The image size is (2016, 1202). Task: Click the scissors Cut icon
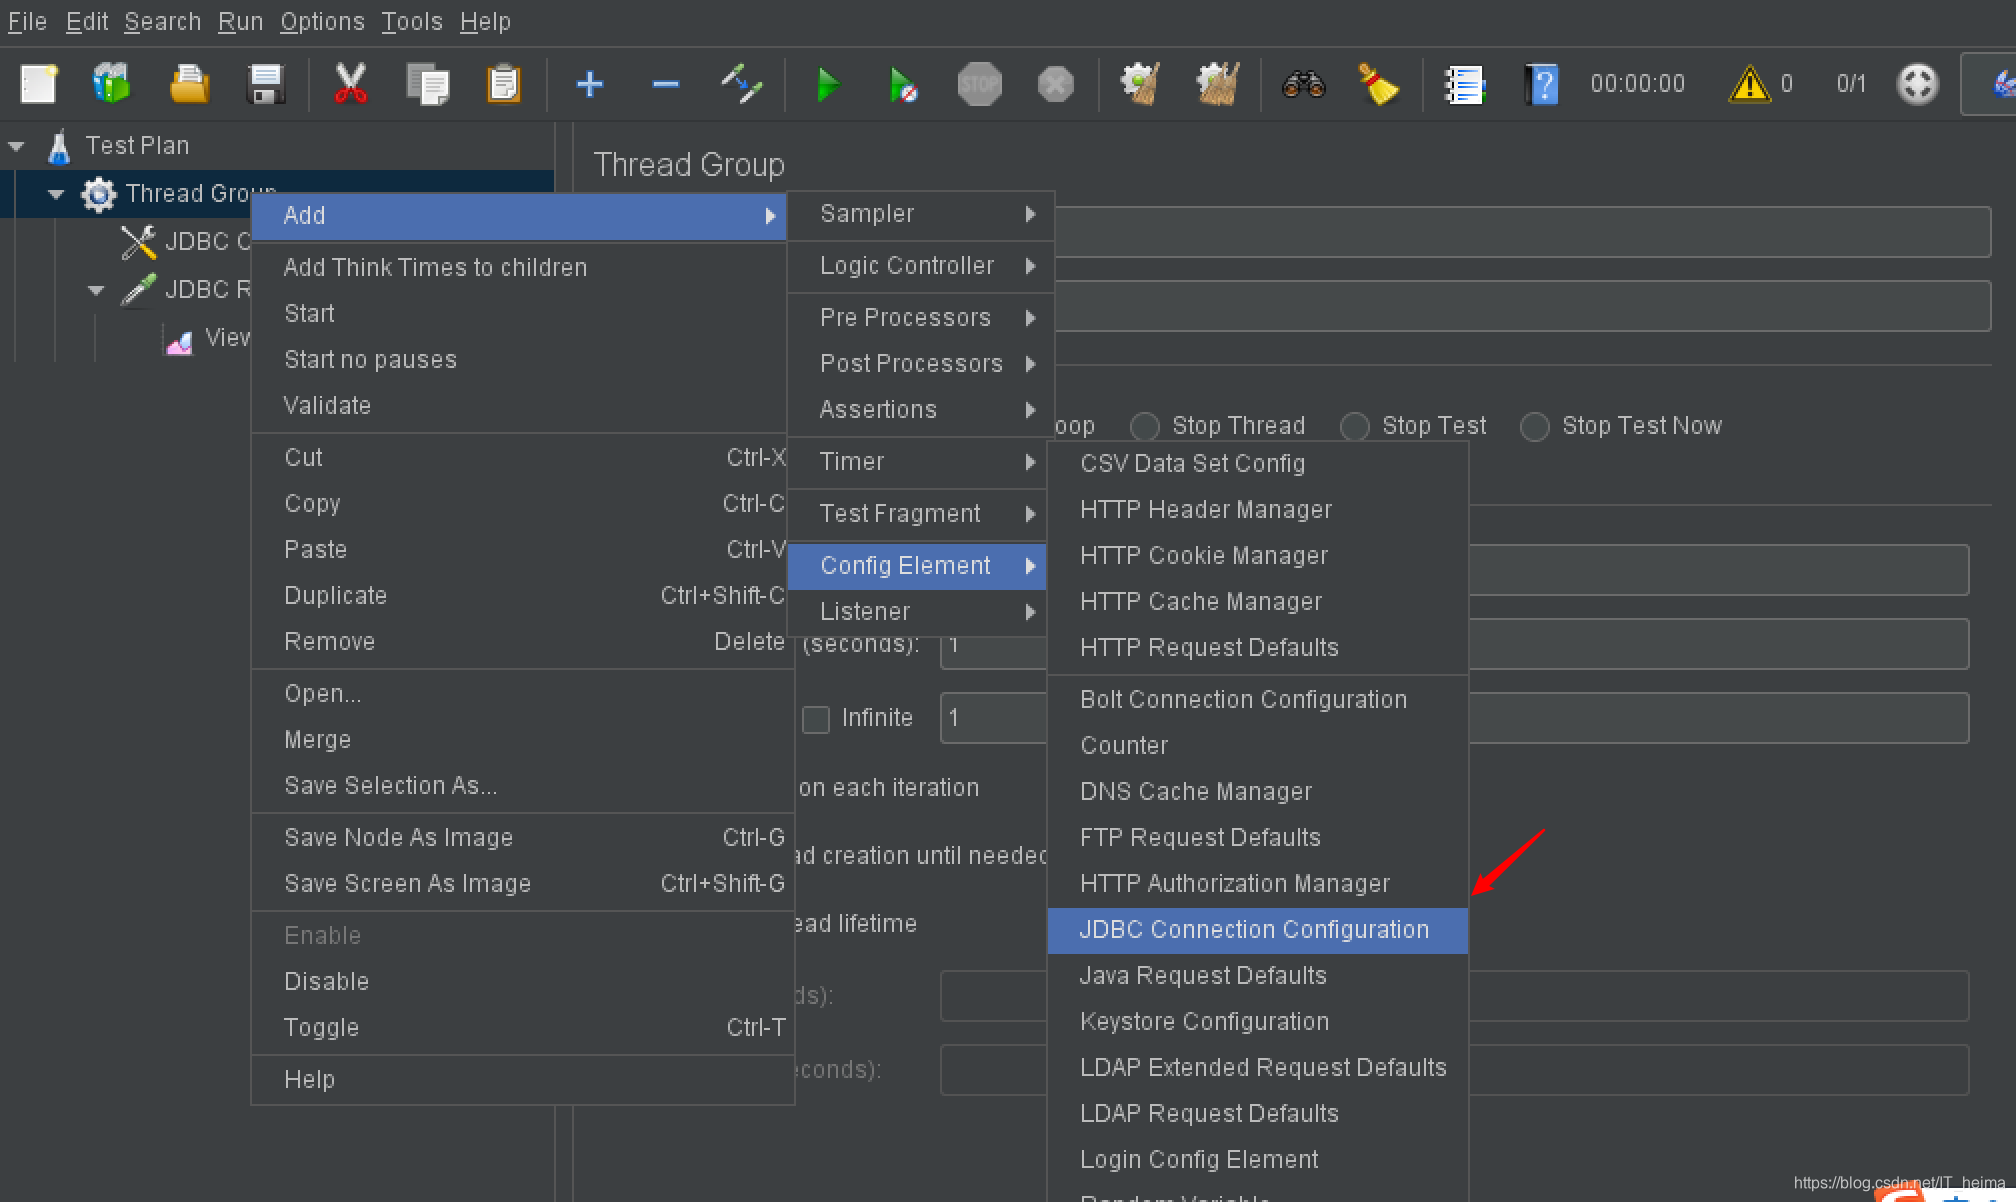[x=350, y=85]
